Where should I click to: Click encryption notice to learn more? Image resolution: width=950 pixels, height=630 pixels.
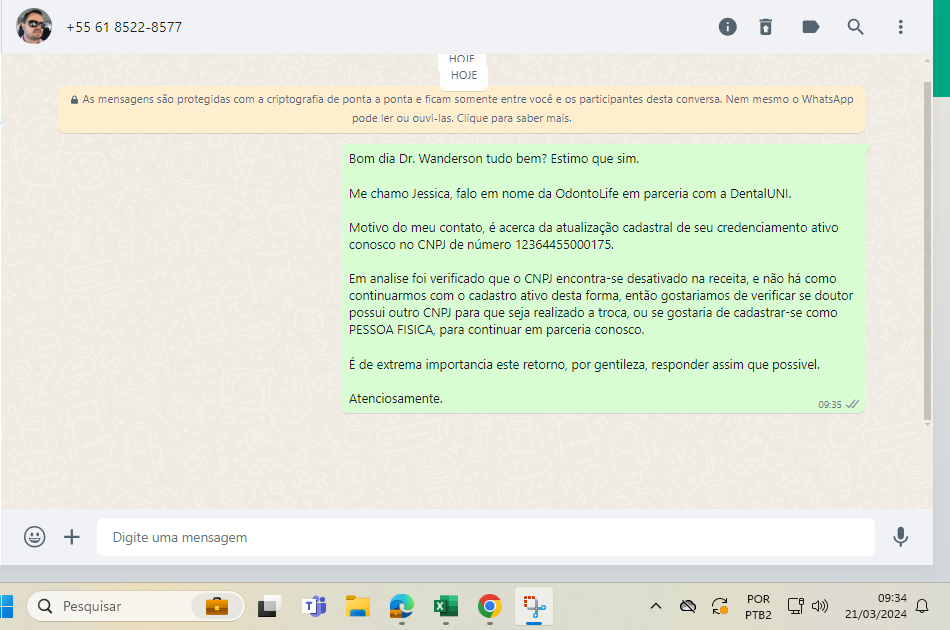pyautogui.click(x=461, y=108)
